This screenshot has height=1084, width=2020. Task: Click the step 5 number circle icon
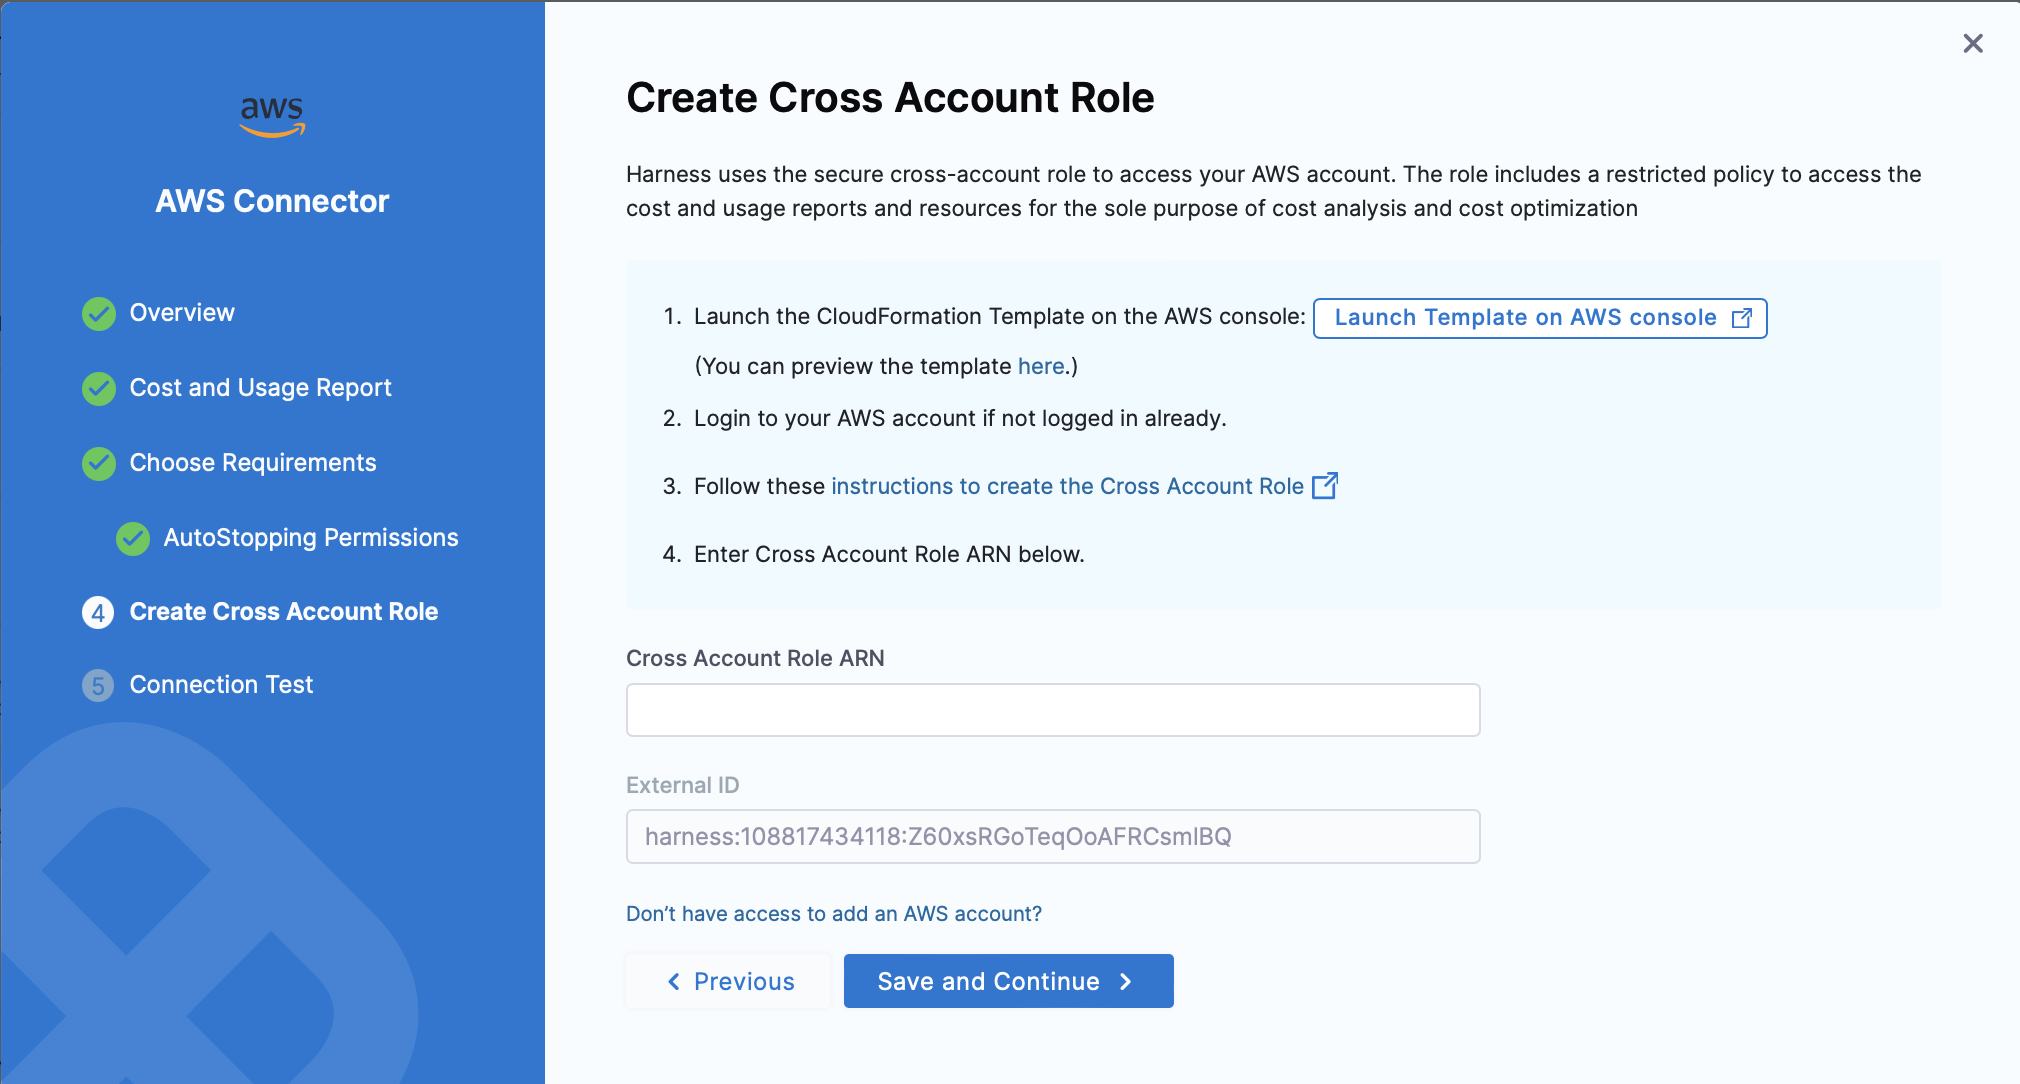point(98,686)
